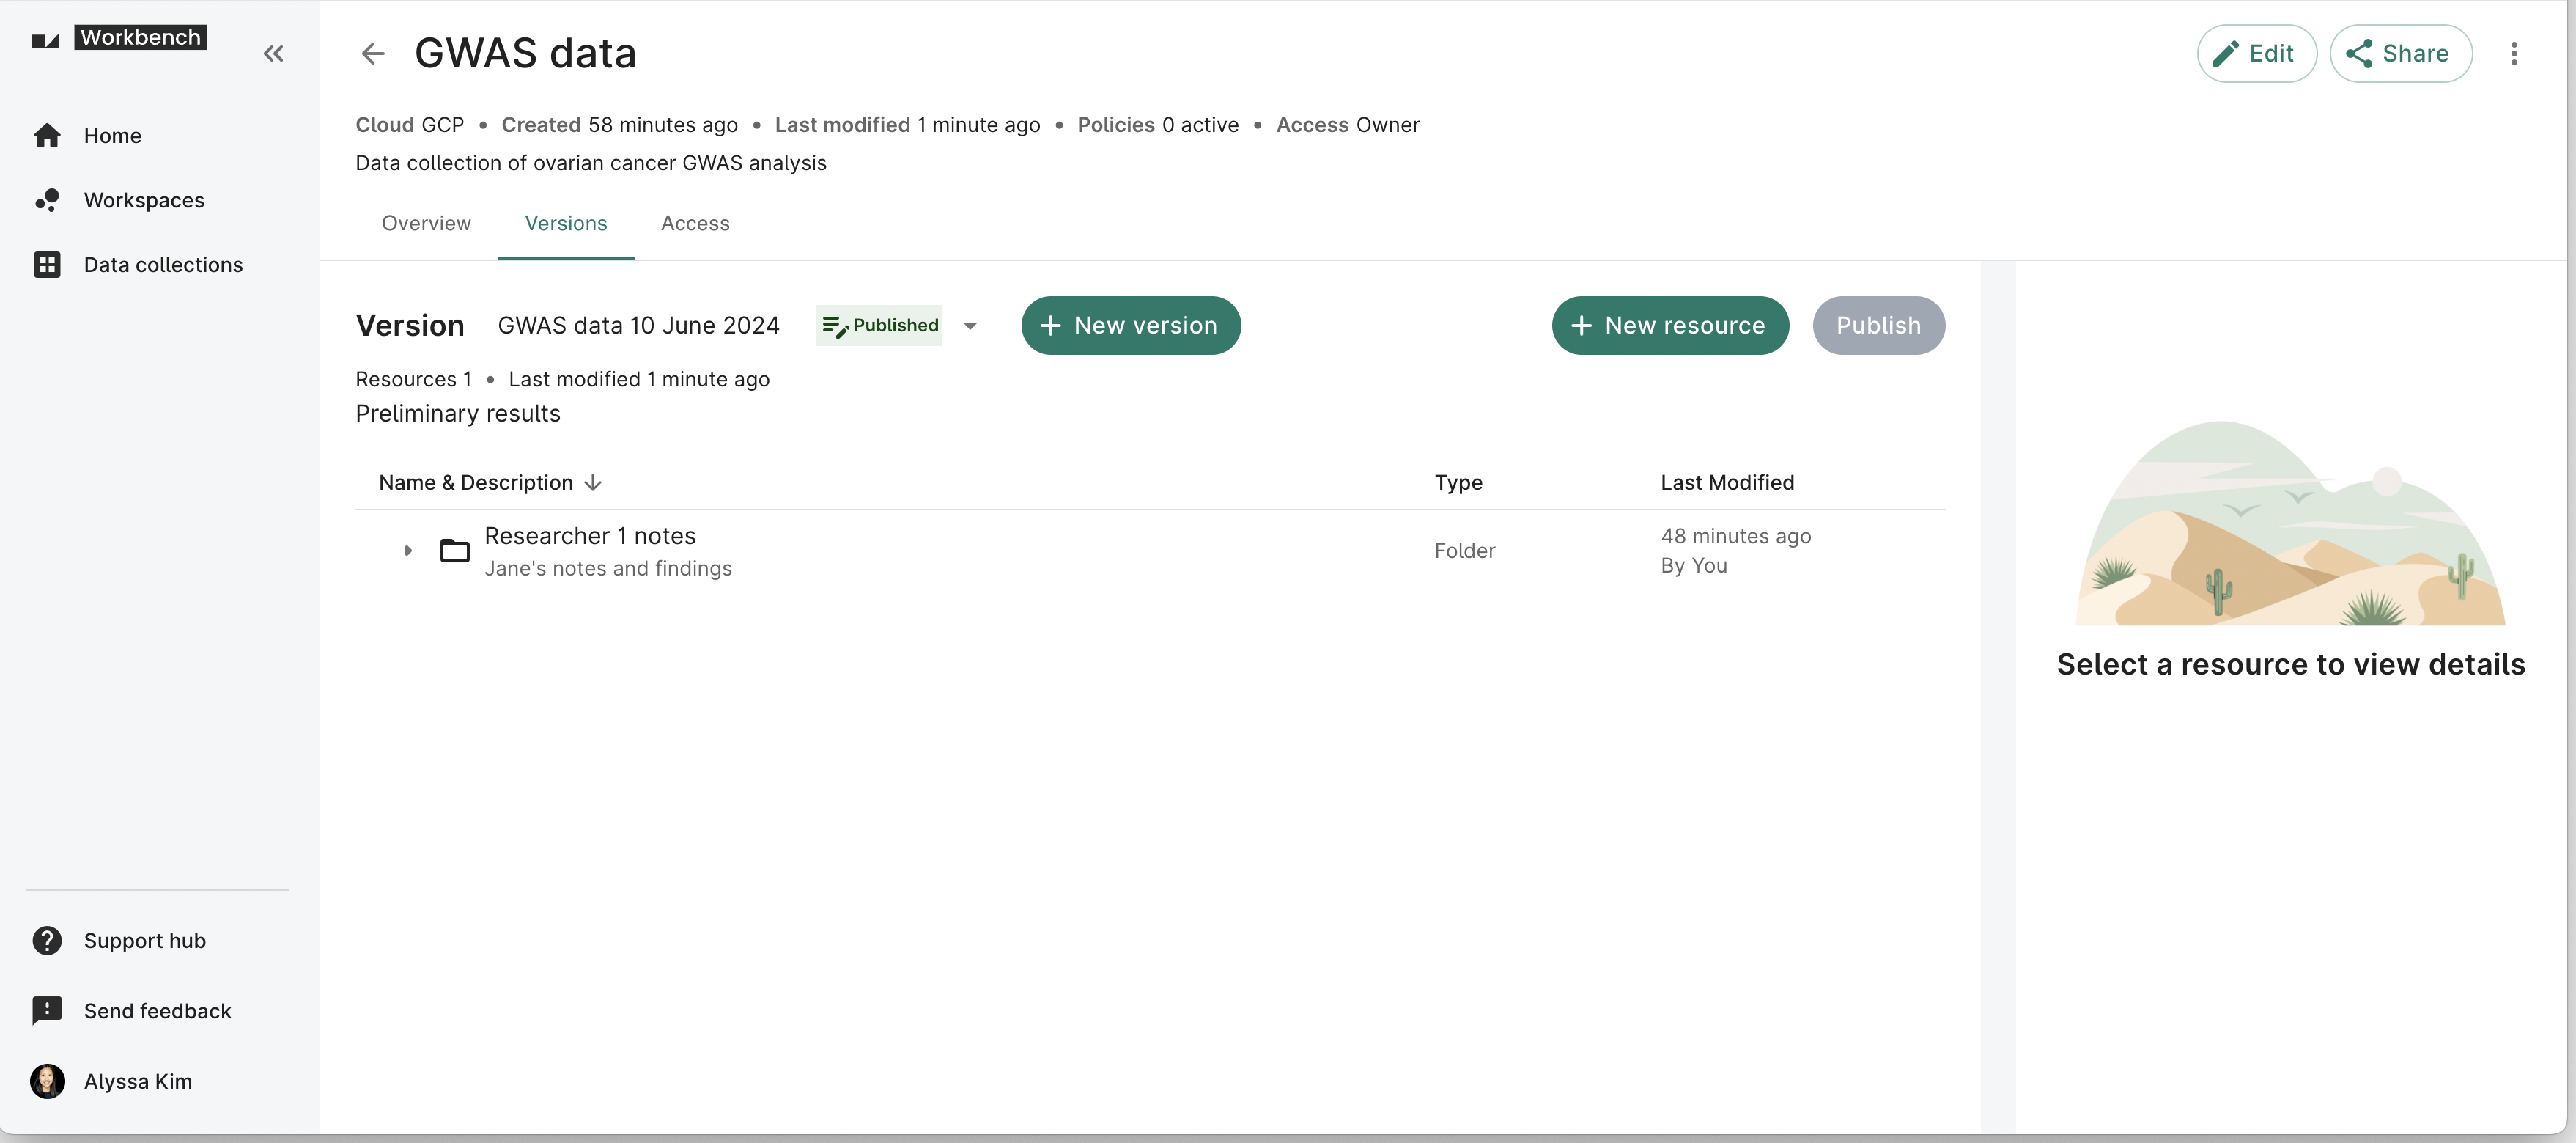Select Alylla Kim profile icon

48,1081
